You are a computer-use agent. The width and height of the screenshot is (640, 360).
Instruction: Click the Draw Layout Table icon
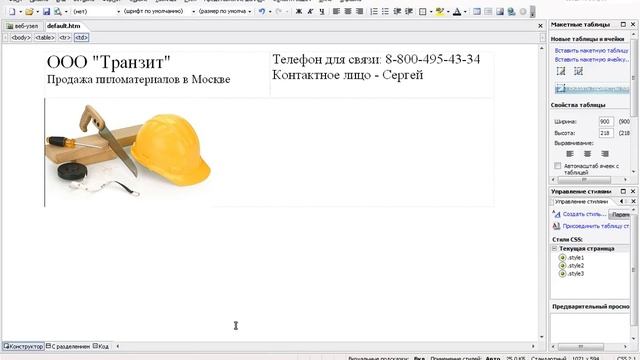click(x=561, y=71)
